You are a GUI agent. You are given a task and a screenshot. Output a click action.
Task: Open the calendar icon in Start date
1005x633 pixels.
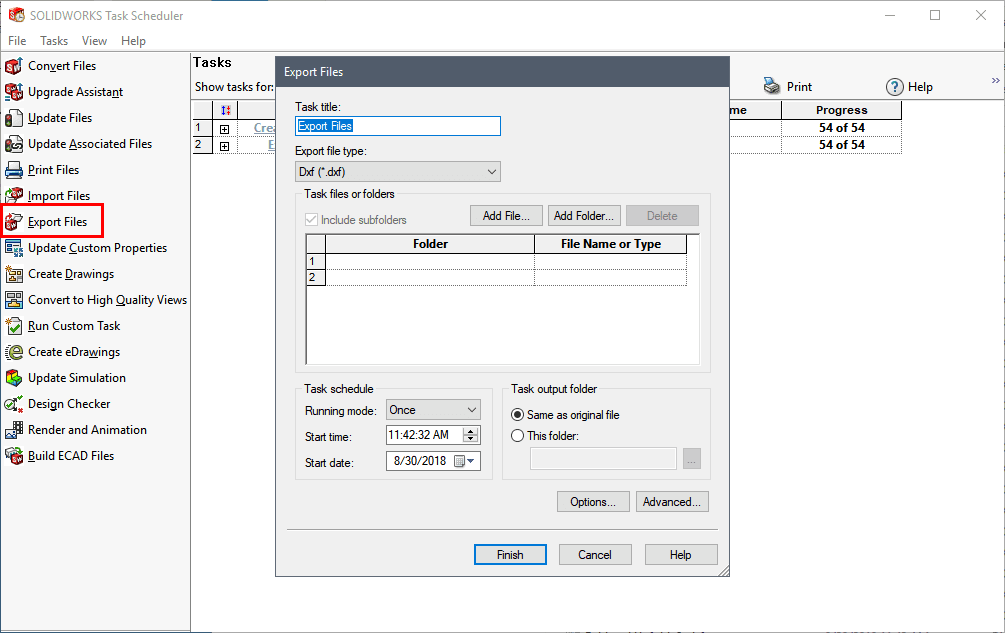pyautogui.click(x=459, y=461)
